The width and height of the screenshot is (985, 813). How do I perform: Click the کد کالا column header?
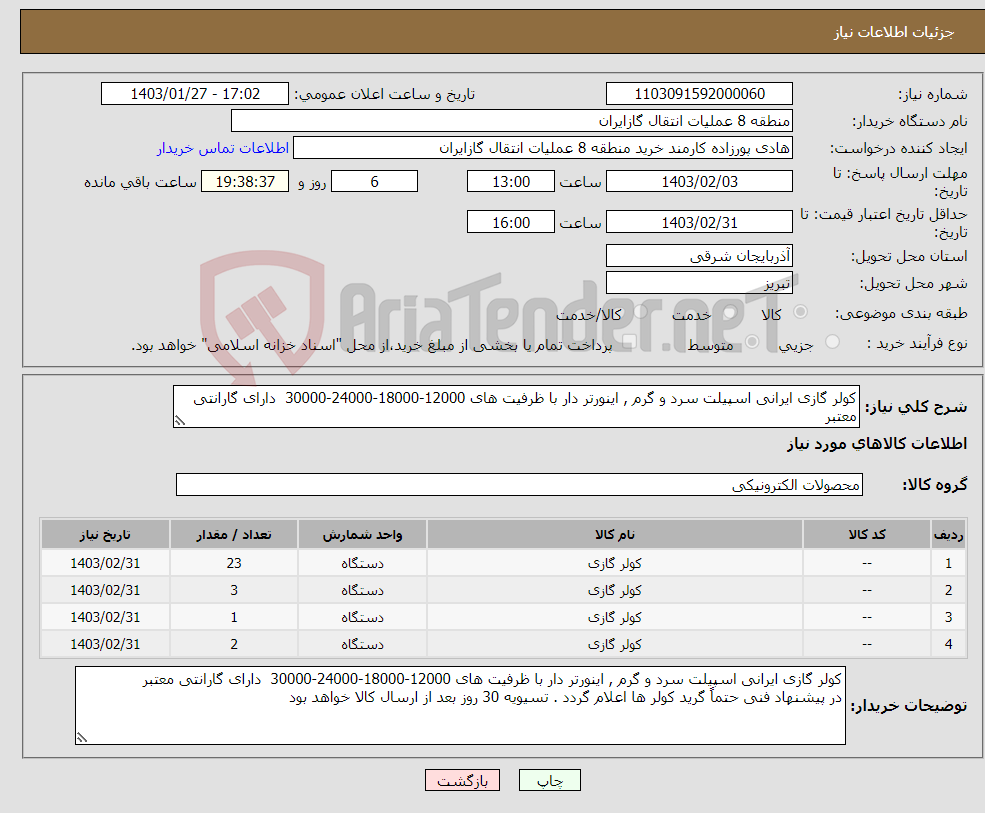[867, 534]
